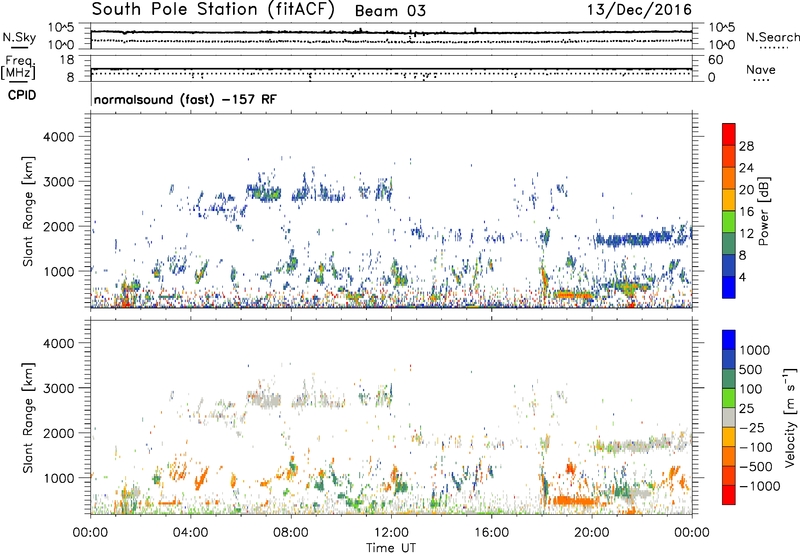This screenshot has width=800, height=554.
Task: Click the '10^5' label beside N.Sky
Action: click(61, 28)
